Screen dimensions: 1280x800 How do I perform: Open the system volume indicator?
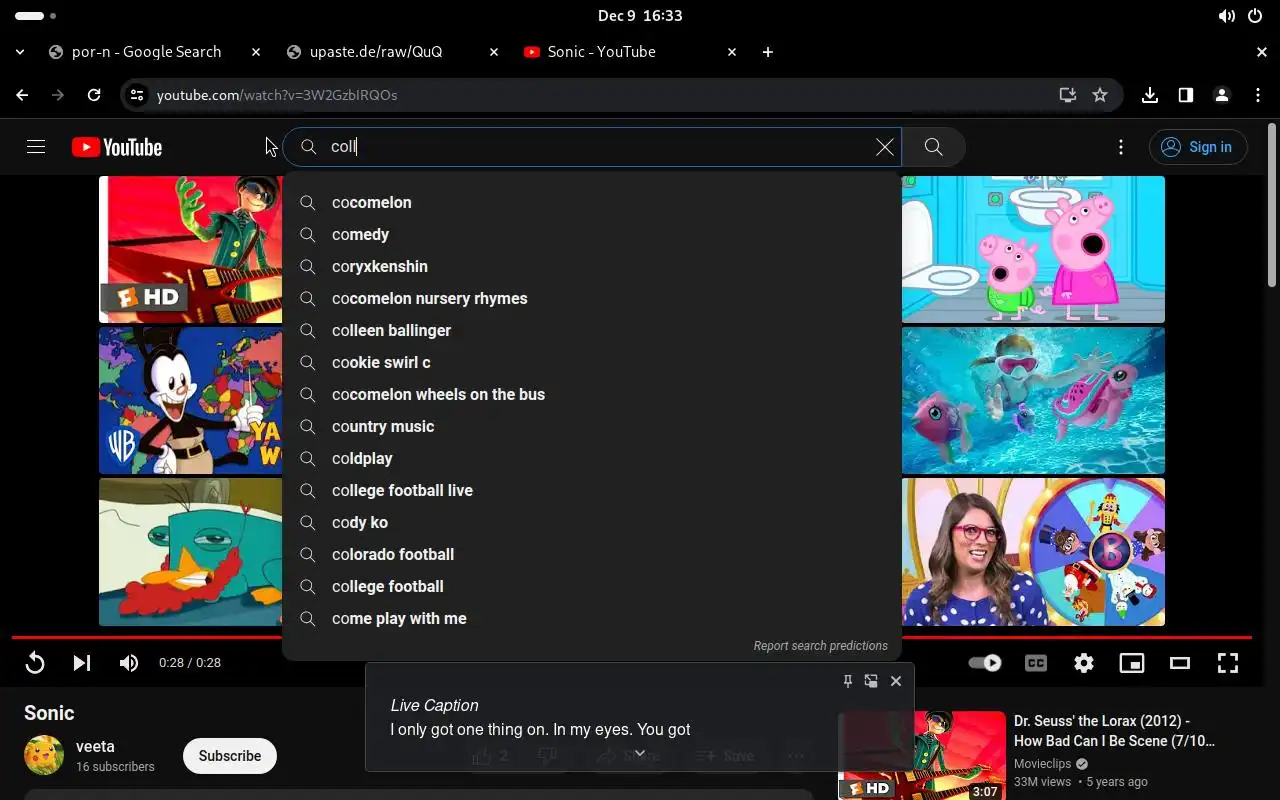(1227, 16)
